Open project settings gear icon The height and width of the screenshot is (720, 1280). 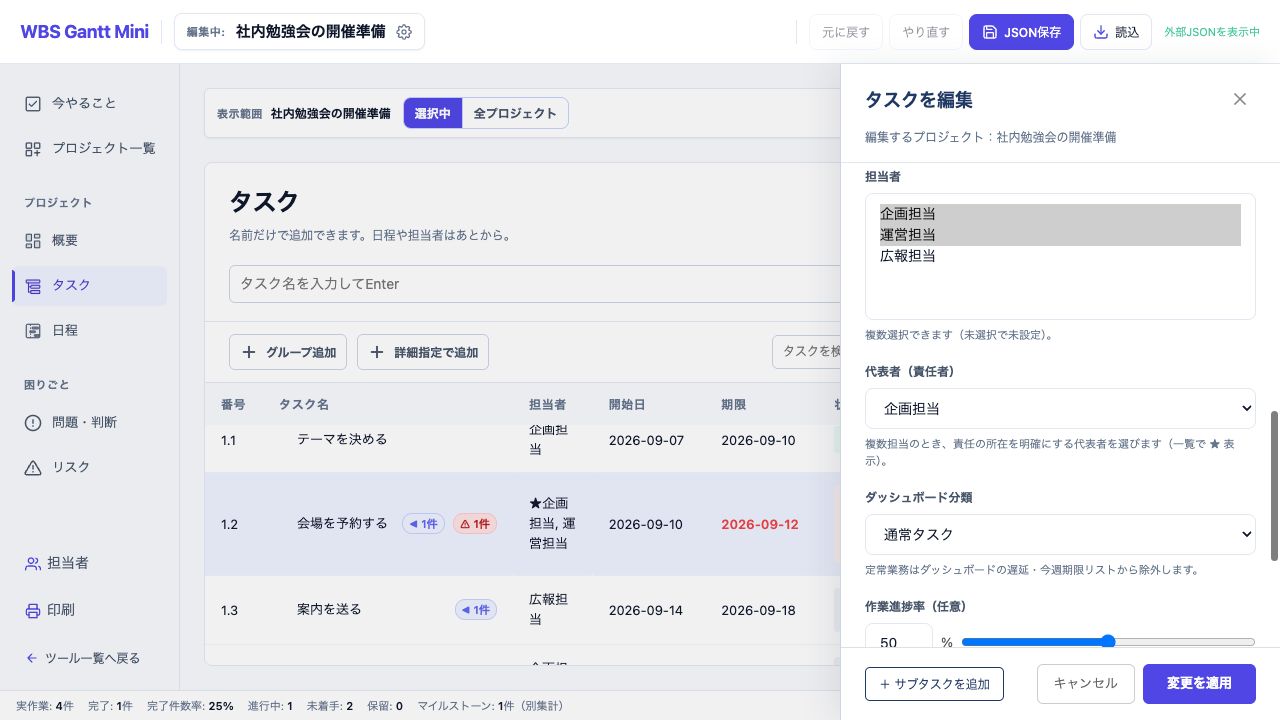pos(404,32)
